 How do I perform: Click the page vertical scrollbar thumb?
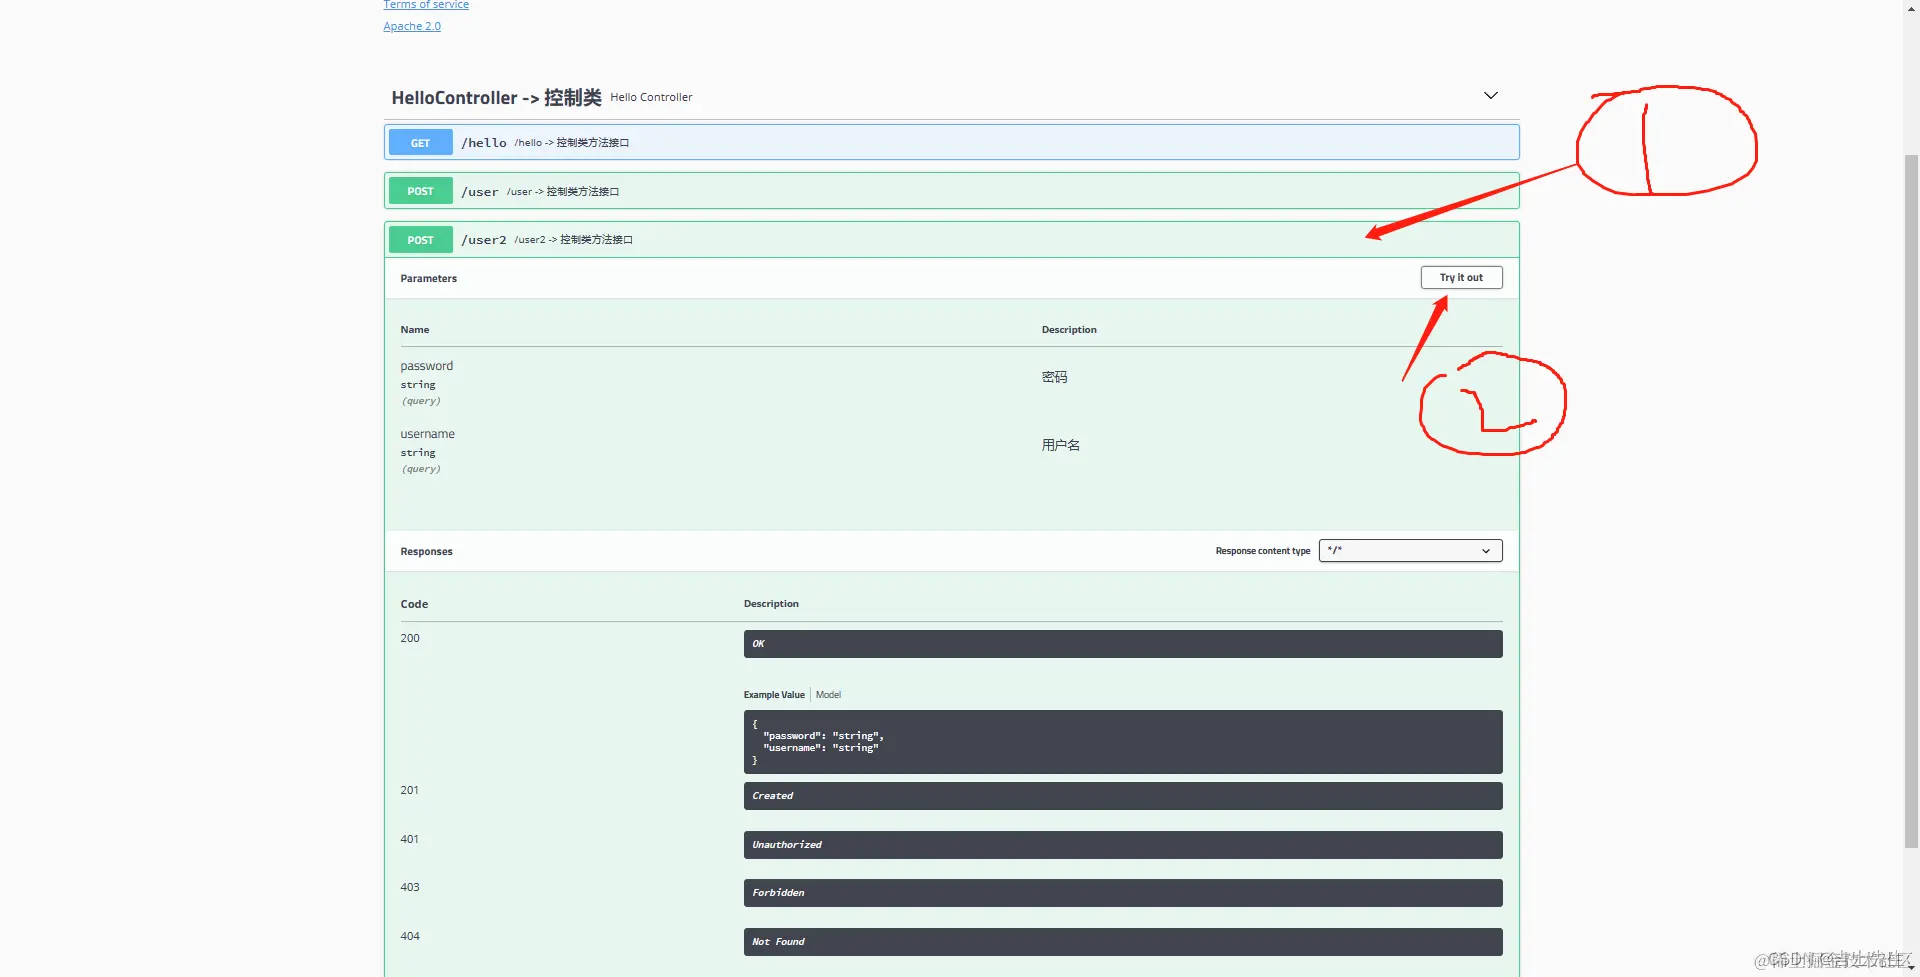[1911, 500]
